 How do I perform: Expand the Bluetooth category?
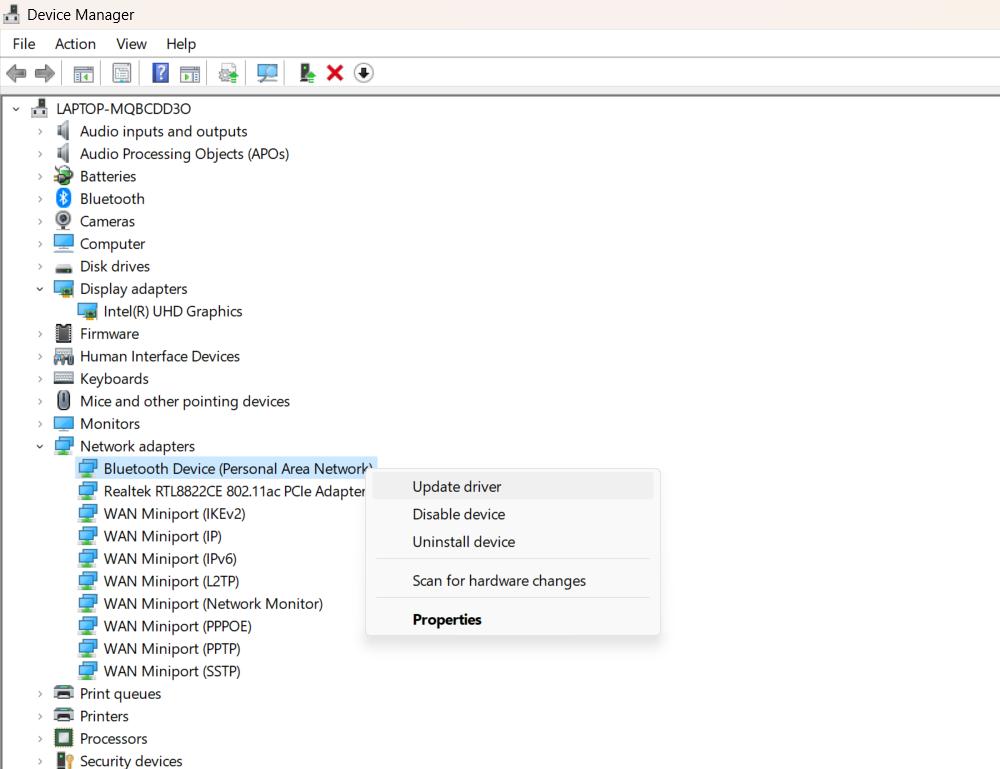(40, 198)
